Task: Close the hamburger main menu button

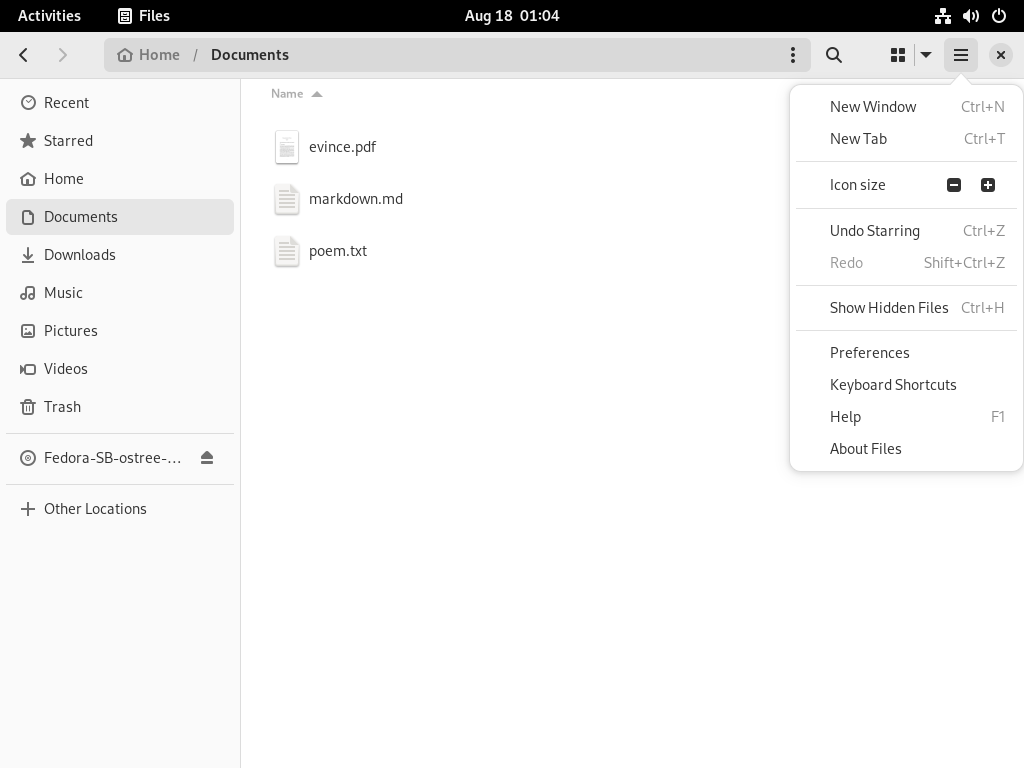Action: click(x=961, y=55)
